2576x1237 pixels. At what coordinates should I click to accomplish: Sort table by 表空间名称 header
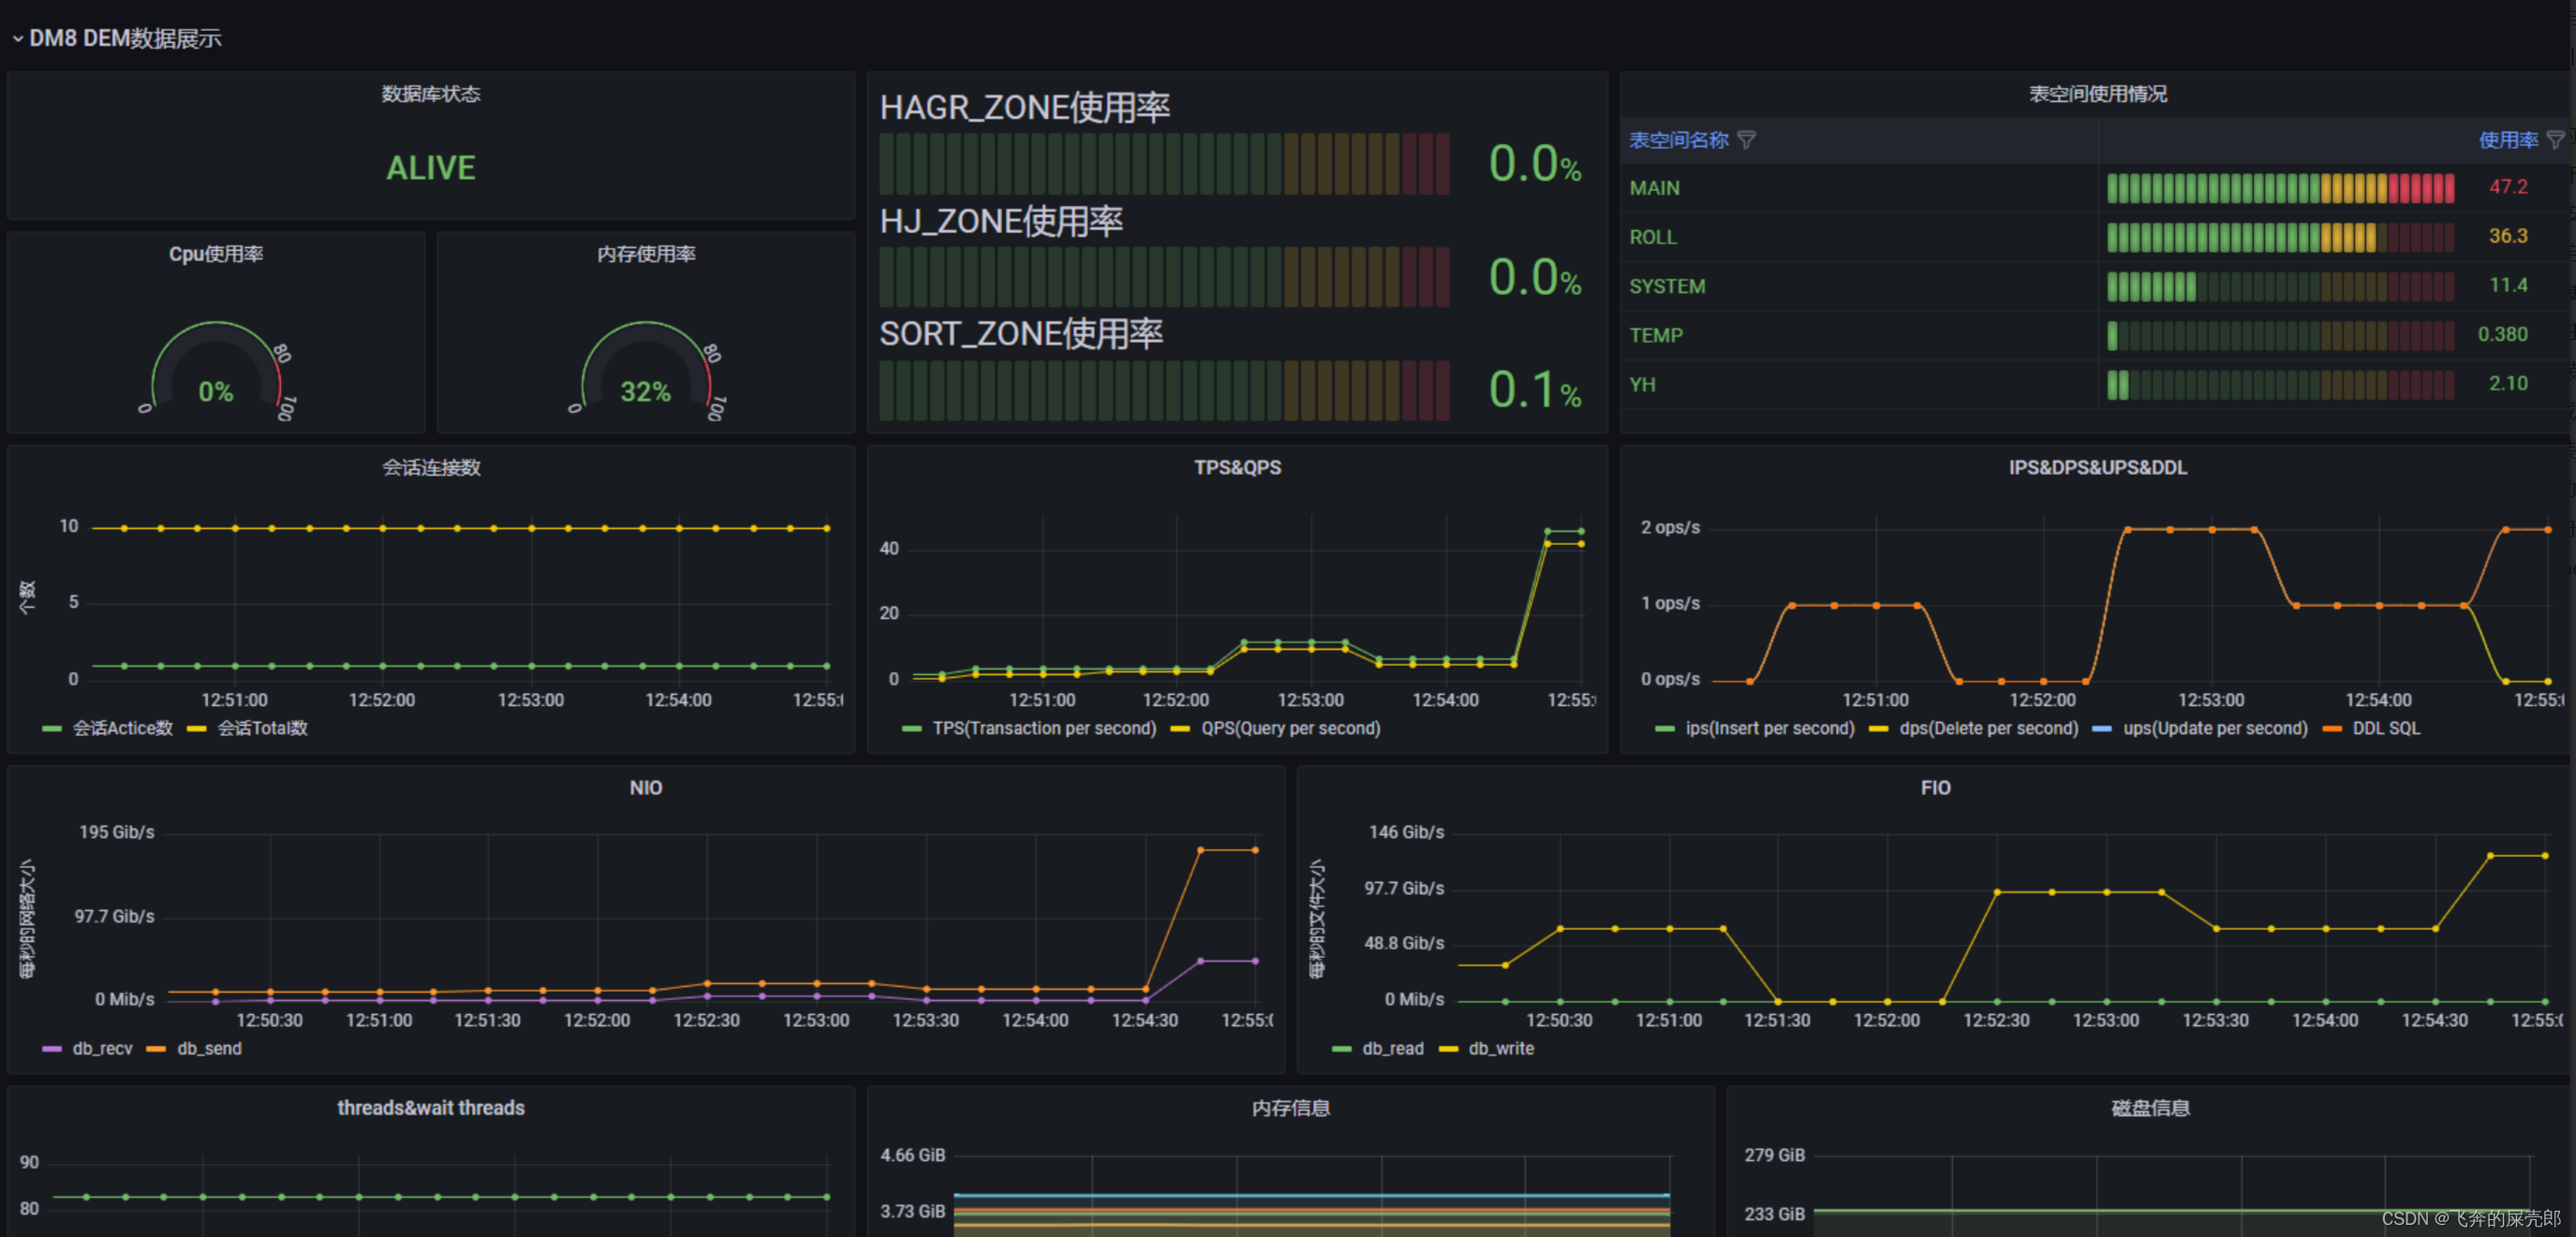[x=1678, y=140]
